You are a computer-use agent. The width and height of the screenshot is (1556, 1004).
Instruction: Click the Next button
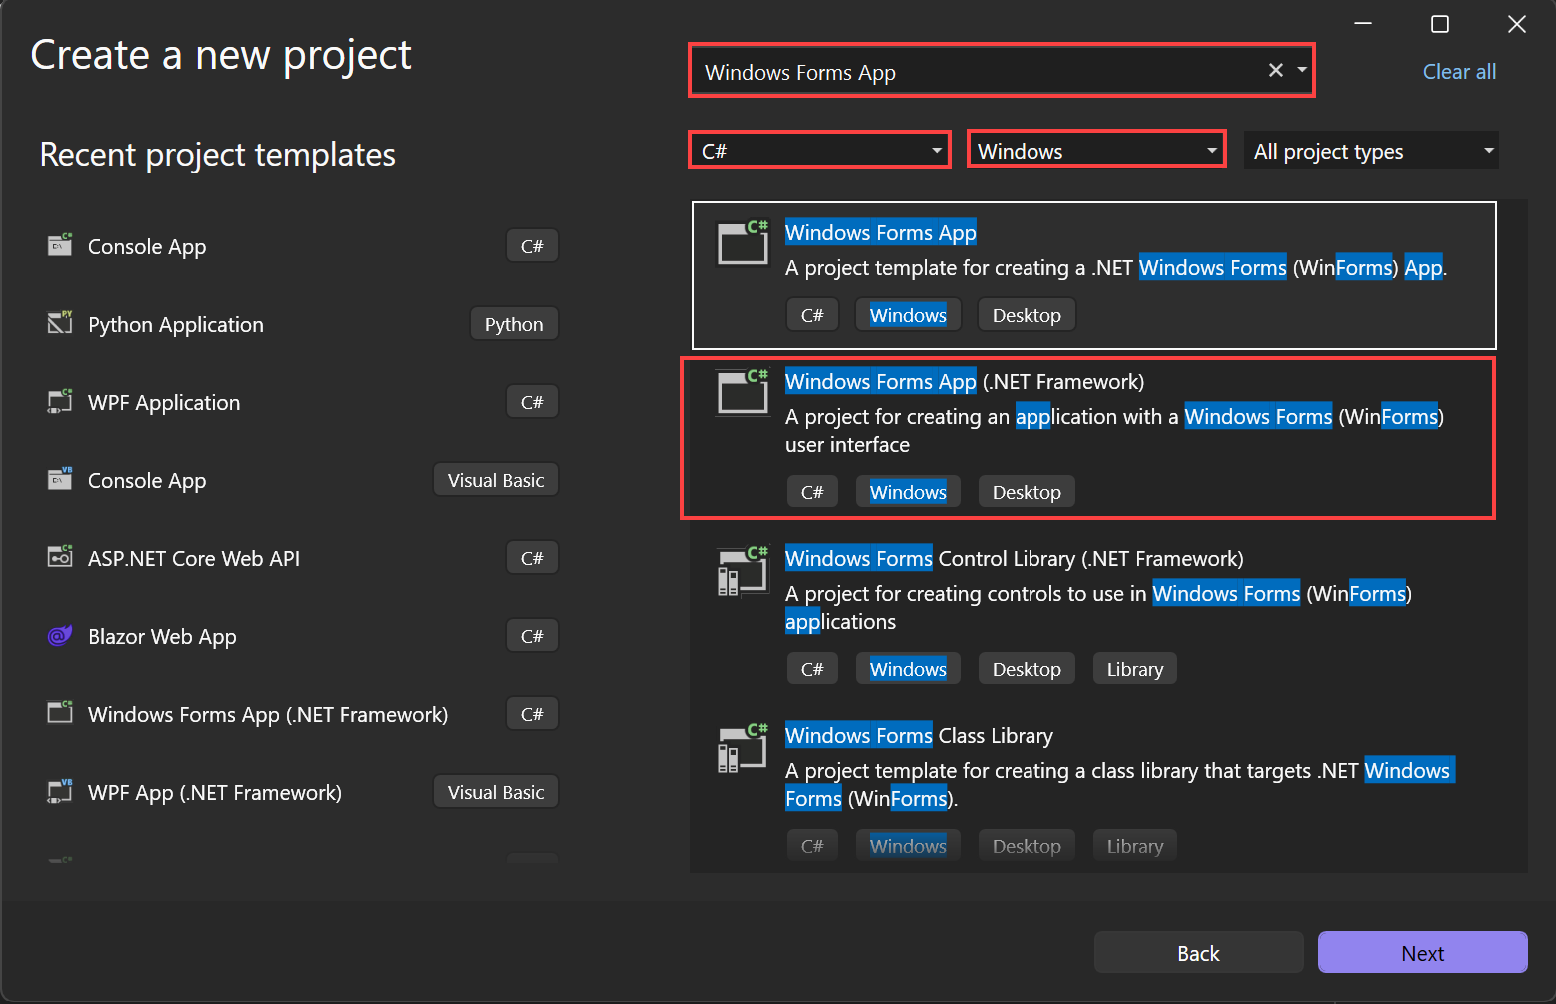coord(1421,952)
